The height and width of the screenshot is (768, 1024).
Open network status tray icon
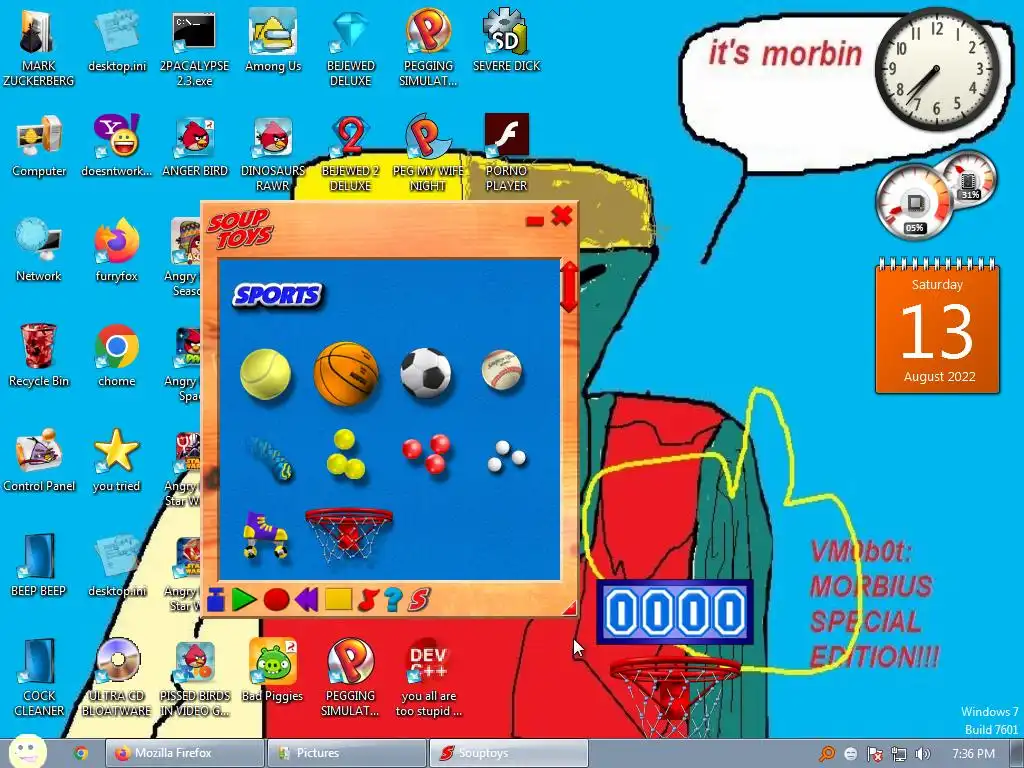click(899, 754)
